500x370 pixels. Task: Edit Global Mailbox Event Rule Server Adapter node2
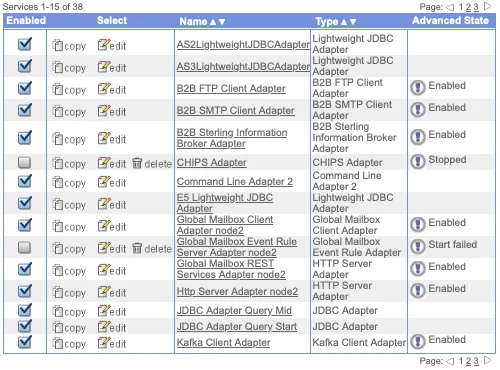(x=112, y=248)
